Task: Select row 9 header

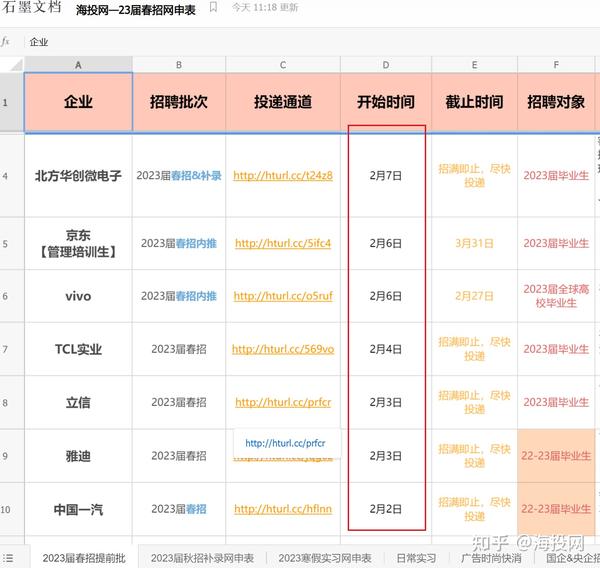Action: point(12,455)
